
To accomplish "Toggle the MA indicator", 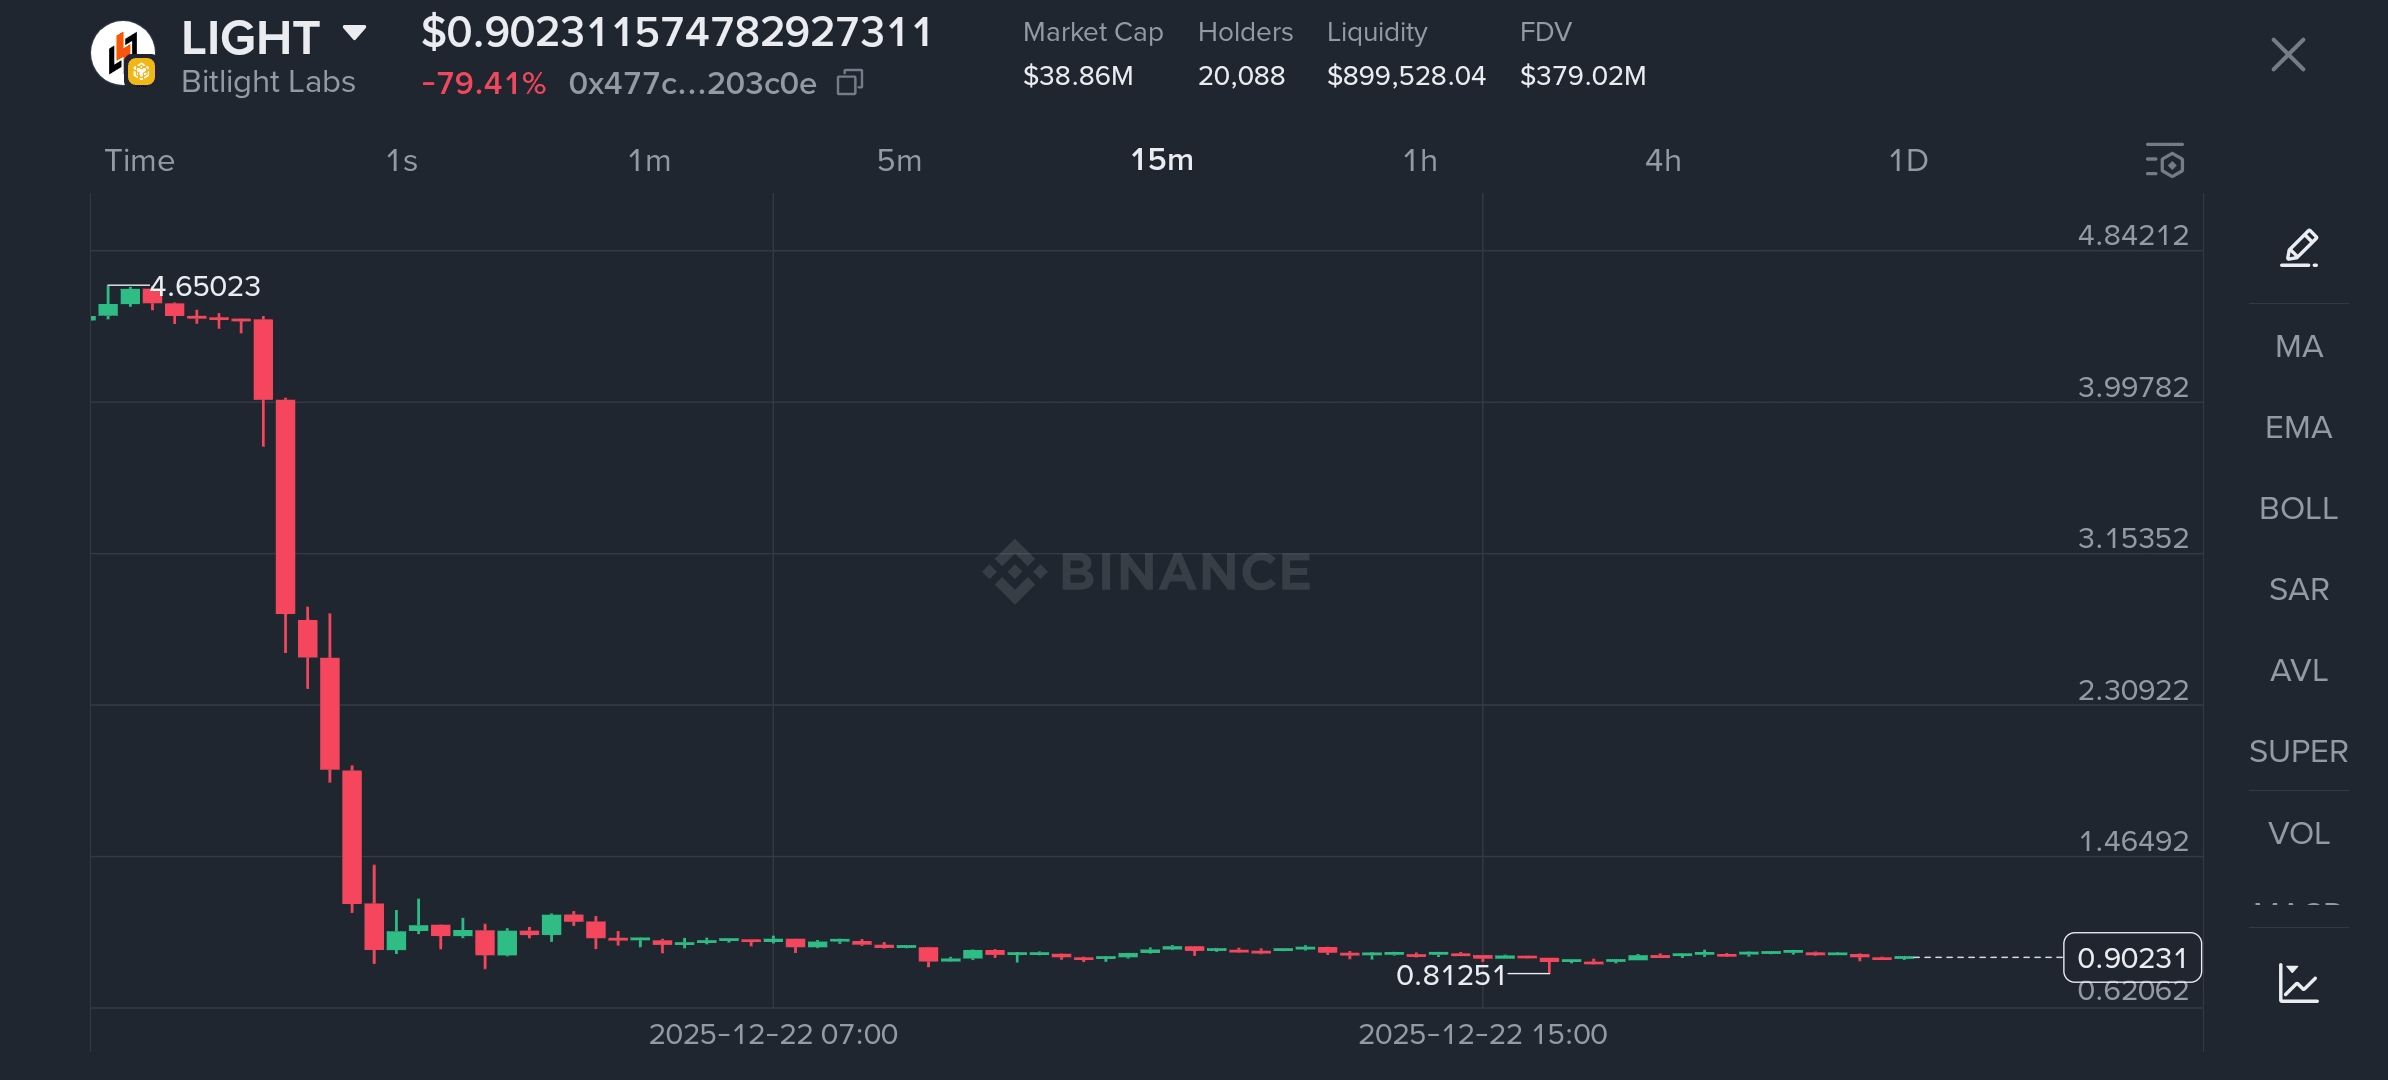I will pyautogui.click(x=2299, y=346).
